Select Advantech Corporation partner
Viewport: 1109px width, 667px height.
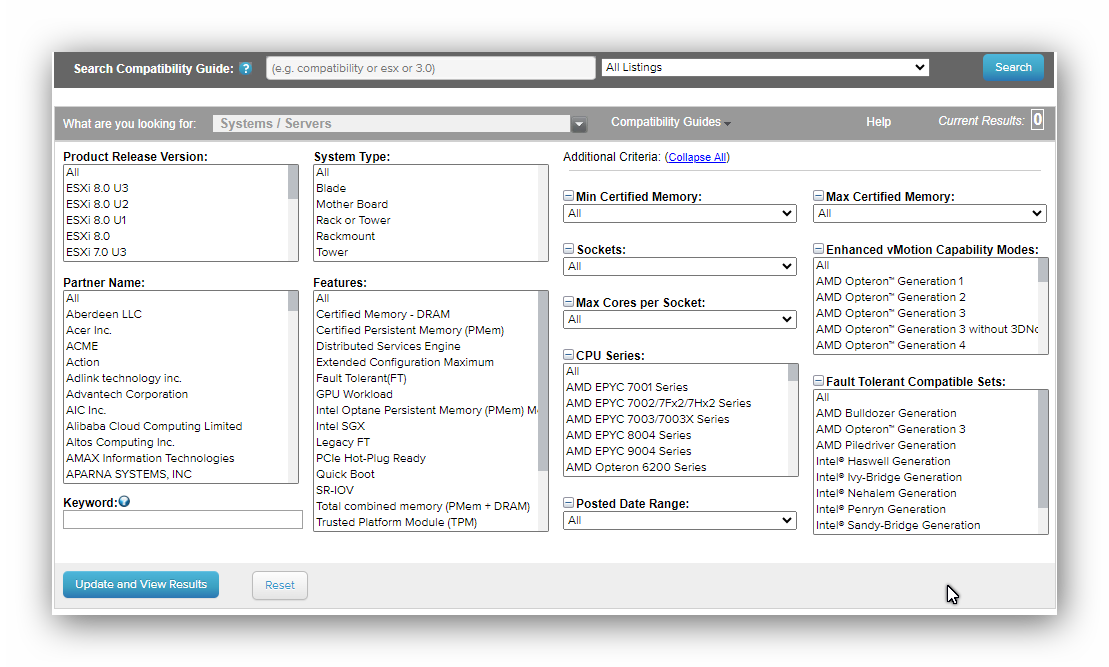[127, 394]
